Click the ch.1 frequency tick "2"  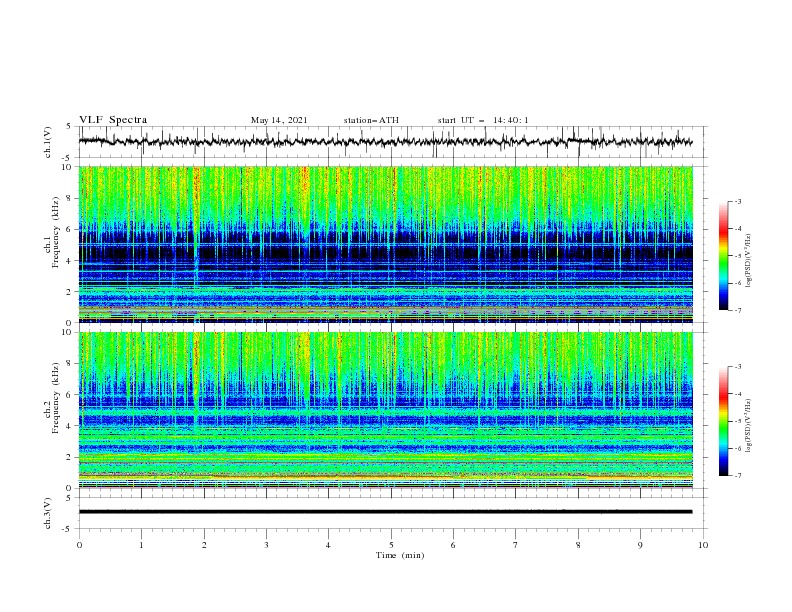coord(70,292)
